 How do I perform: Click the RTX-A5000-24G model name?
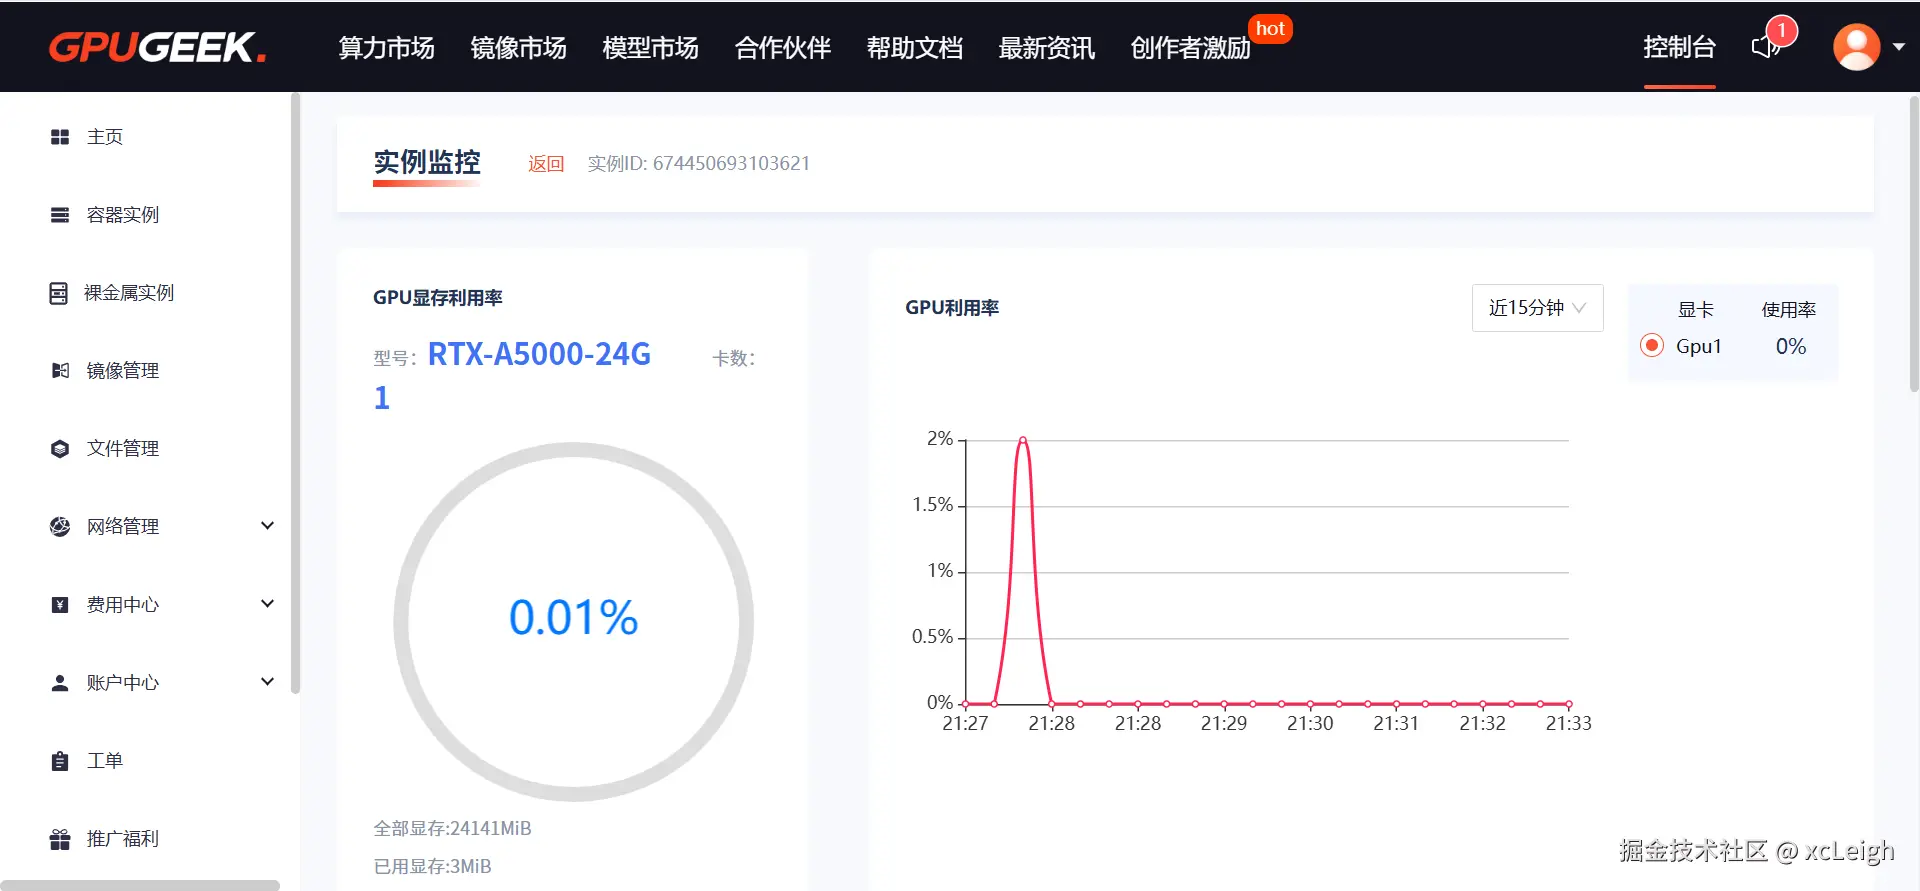(539, 354)
